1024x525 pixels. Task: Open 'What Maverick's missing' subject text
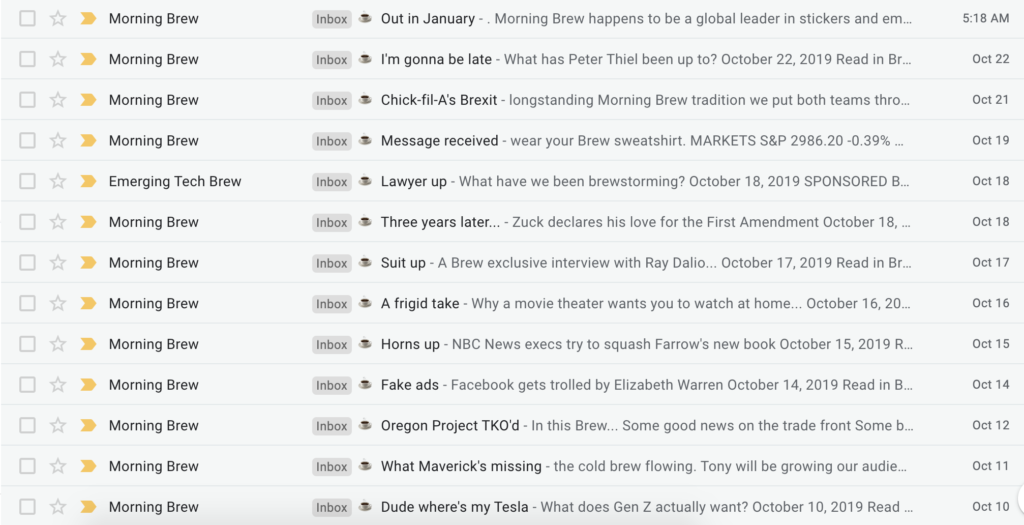coord(461,466)
